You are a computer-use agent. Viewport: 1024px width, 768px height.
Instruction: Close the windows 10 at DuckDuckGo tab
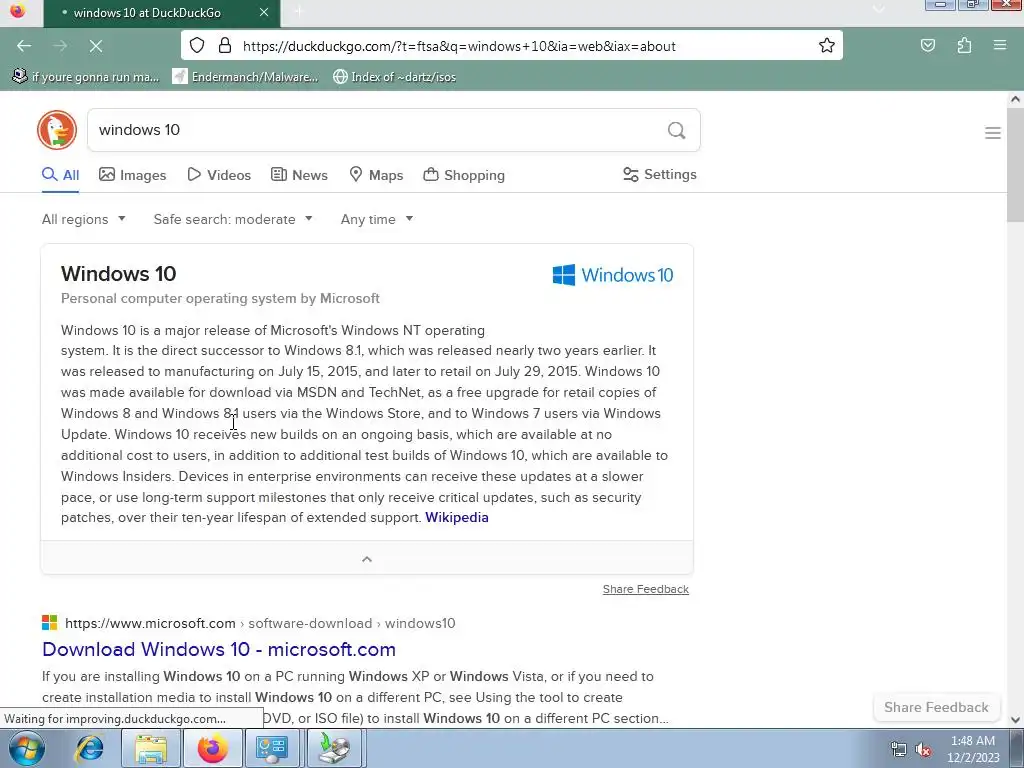264,12
